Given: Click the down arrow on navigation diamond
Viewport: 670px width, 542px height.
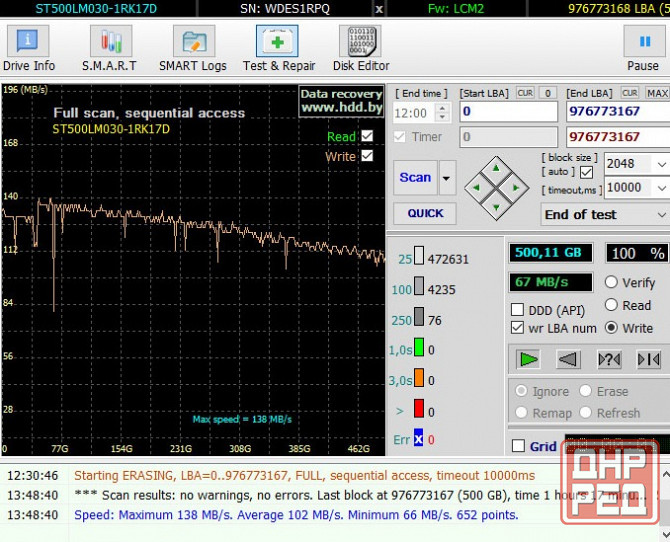Looking at the screenshot, I should (x=496, y=207).
